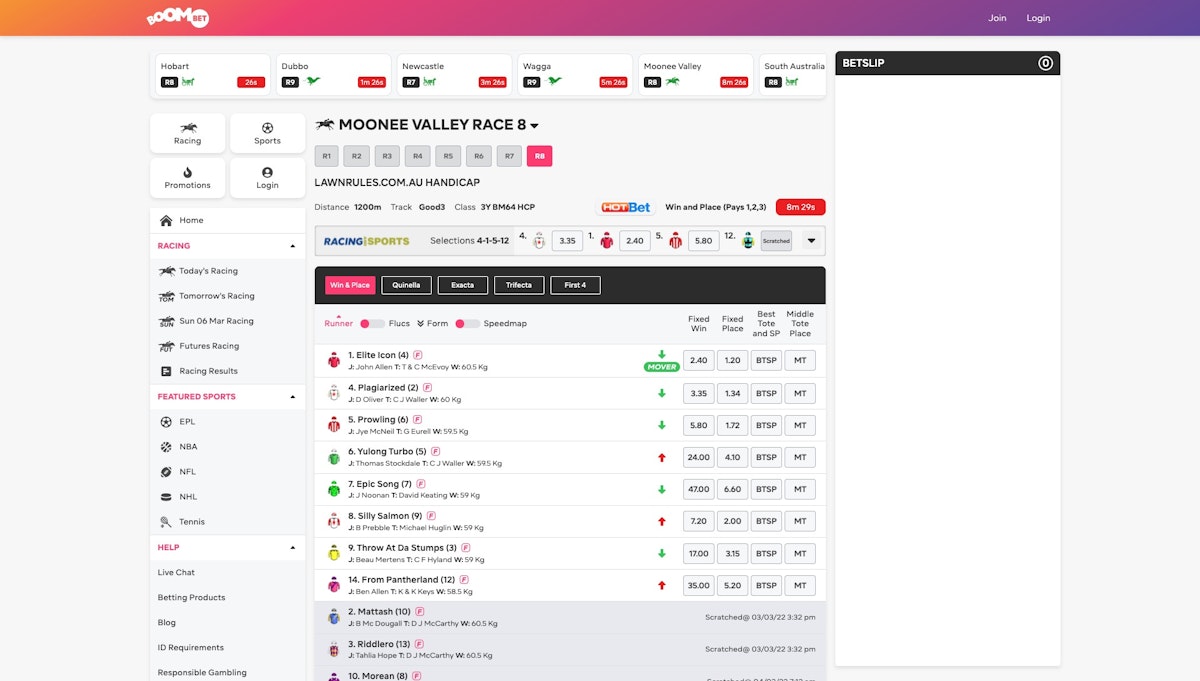
Task: Sort runners by Runner column
Action: [338, 323]
